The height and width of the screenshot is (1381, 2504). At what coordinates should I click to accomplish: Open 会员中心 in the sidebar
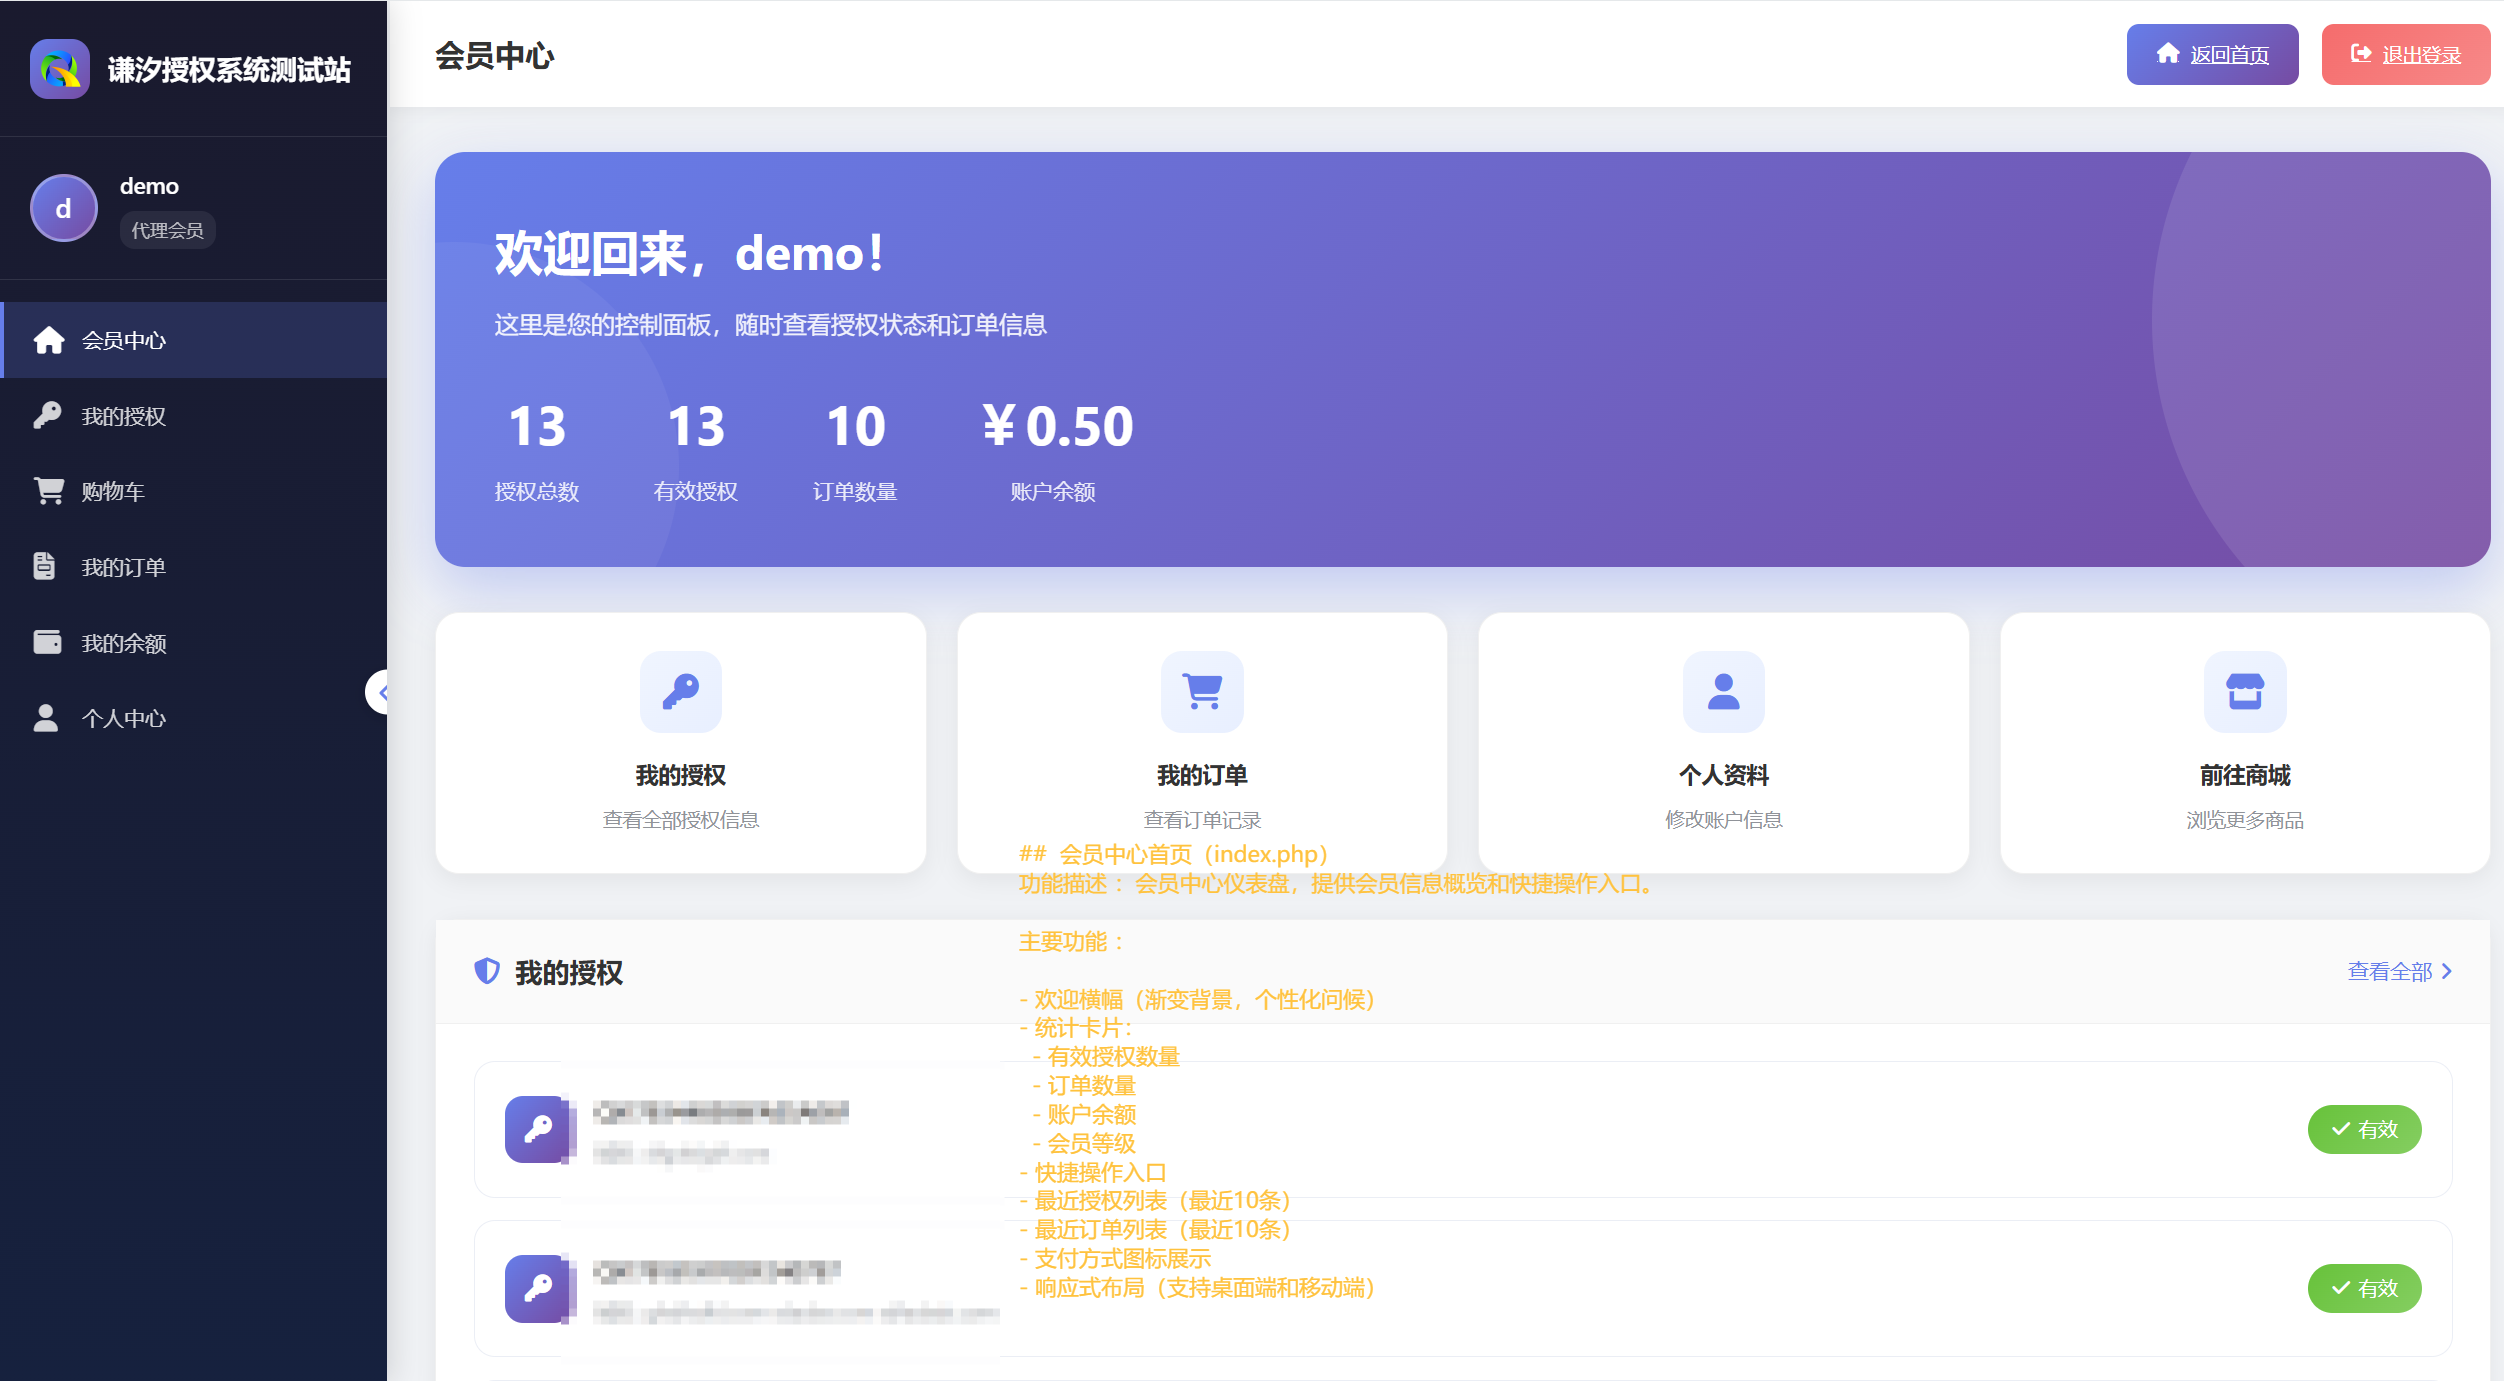pyautogui.click(x=195, y=340)
